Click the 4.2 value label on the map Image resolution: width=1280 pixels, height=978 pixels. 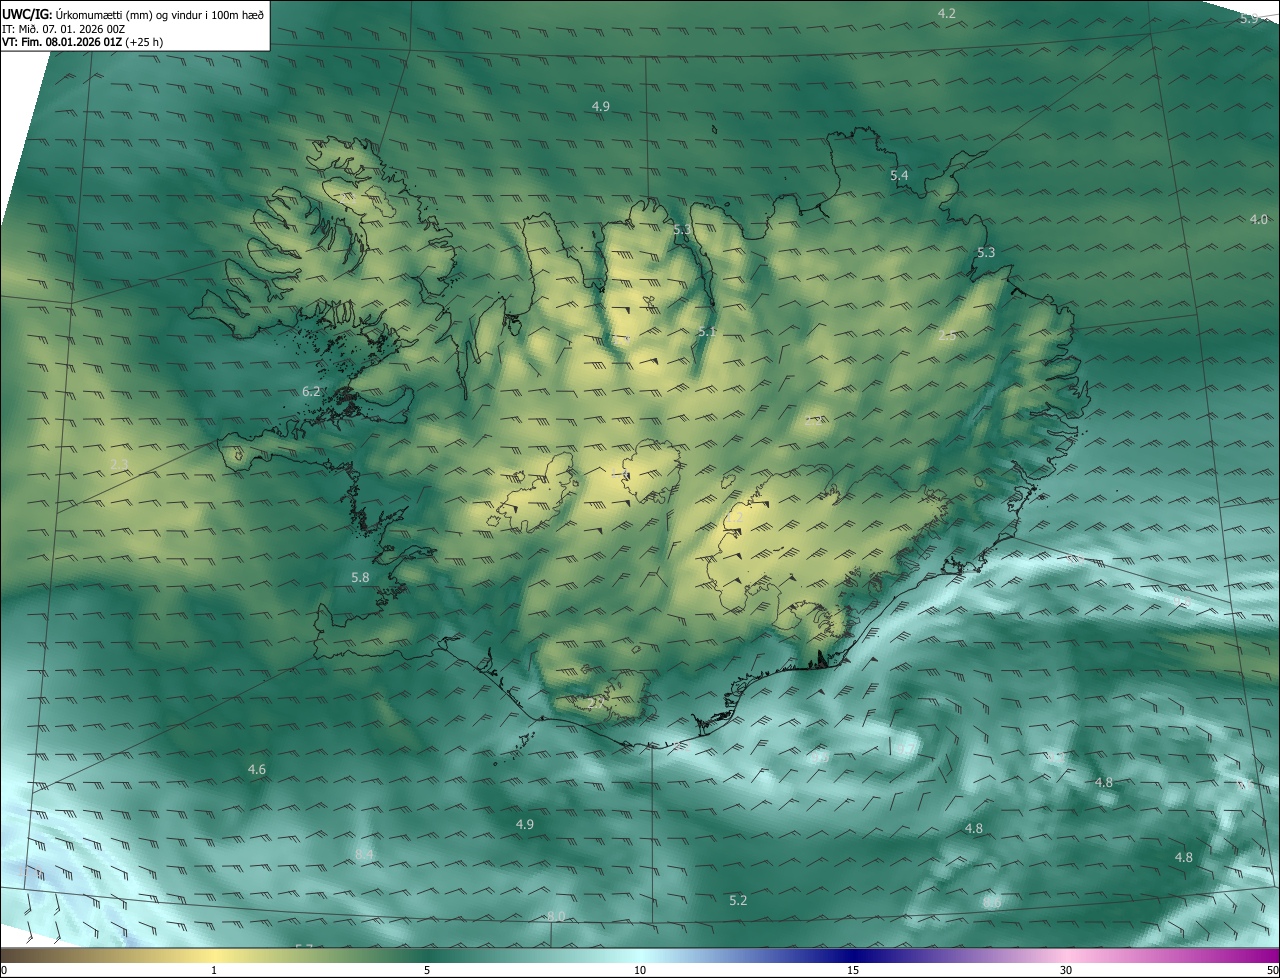pos(946,13)
